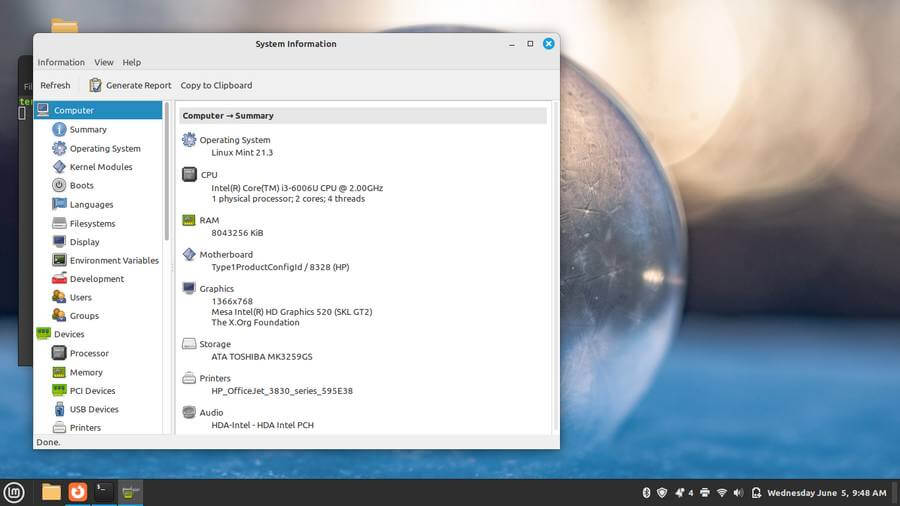Open Kernel Modules tree entry label
The image size is (900, 506).
click(x=101, y=167)
